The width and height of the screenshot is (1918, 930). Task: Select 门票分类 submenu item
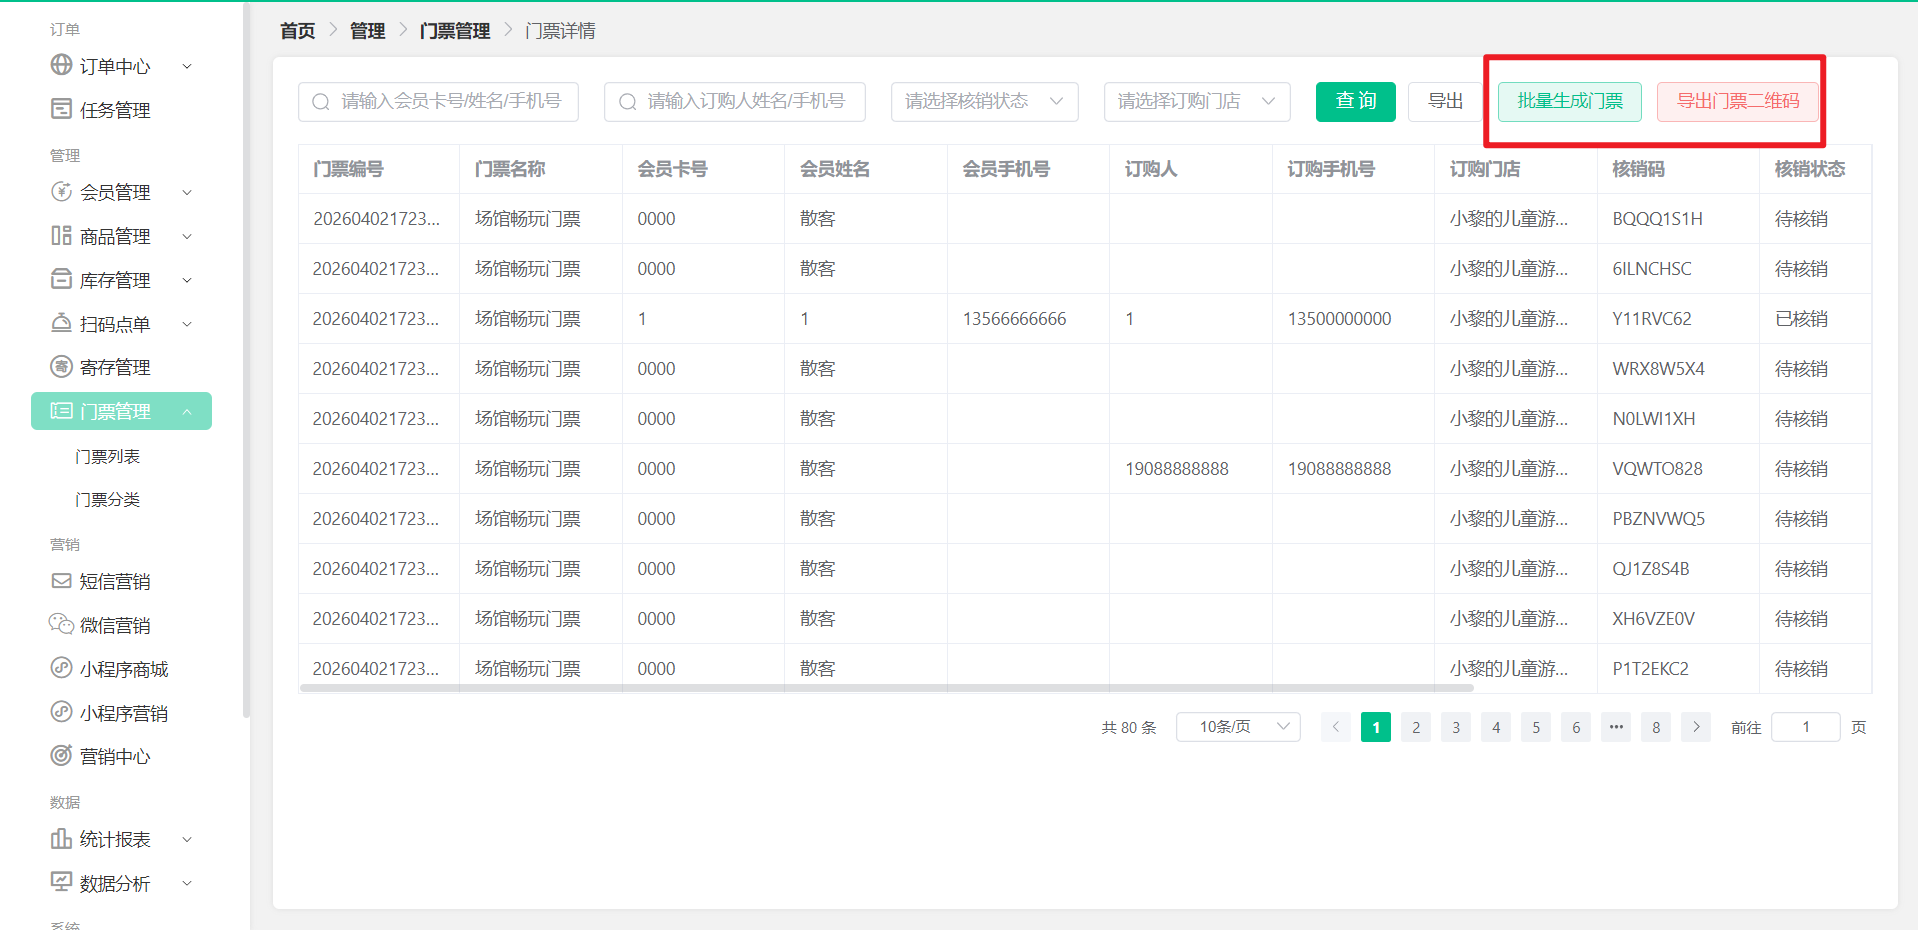coord(108,499)
